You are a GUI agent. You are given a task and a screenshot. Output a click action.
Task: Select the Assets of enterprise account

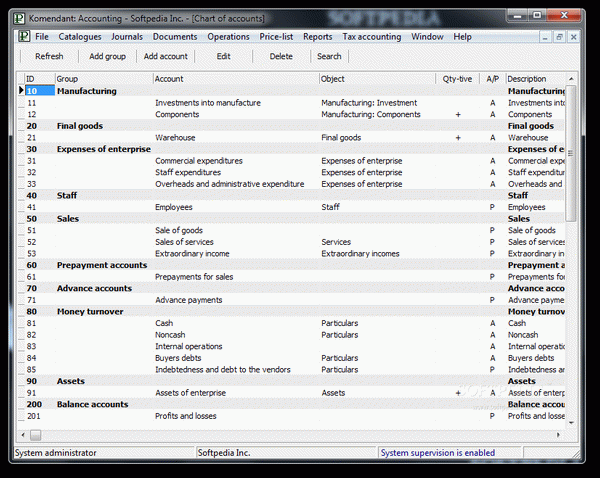(190, 393)
